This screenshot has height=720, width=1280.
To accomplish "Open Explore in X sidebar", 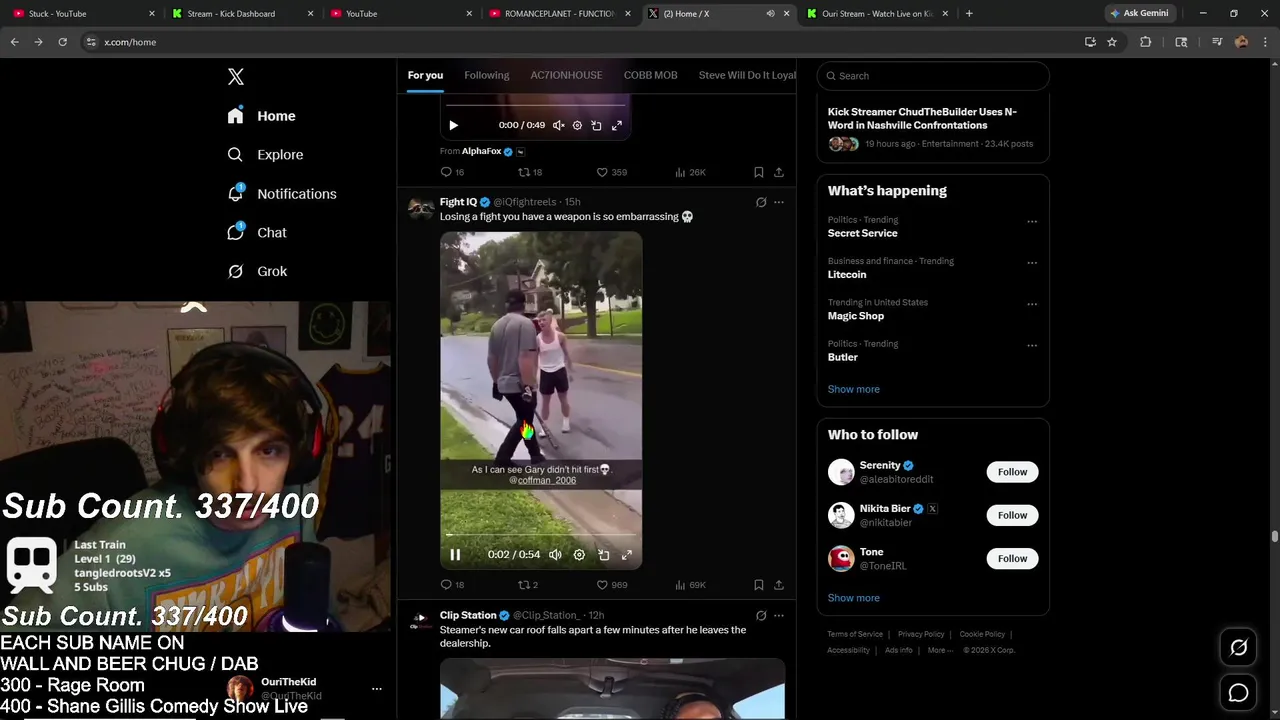I will point(266,155).
